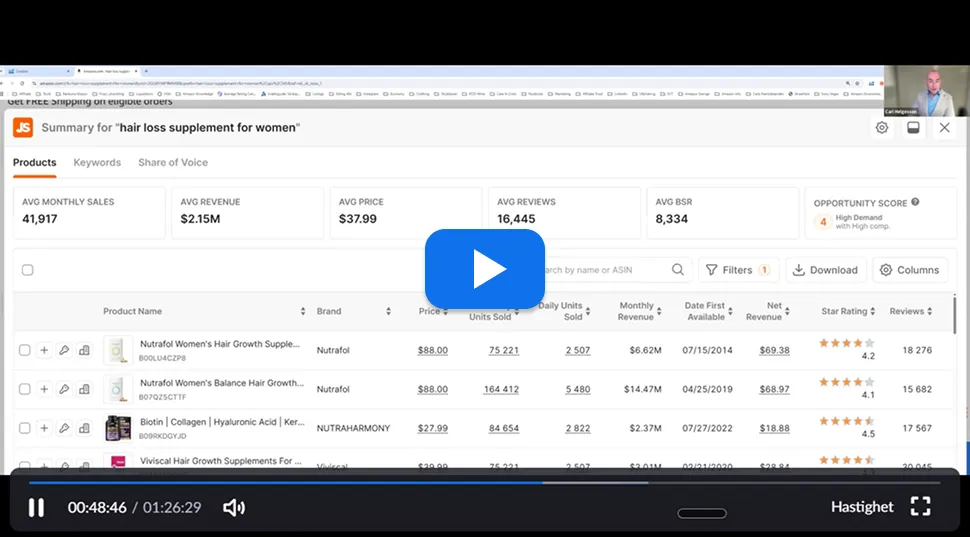Image resolution: width=970 pixels, height=537 pixels.
Task: Click the building icon in the second Nutrafol row
Action: tap(84, 389)
